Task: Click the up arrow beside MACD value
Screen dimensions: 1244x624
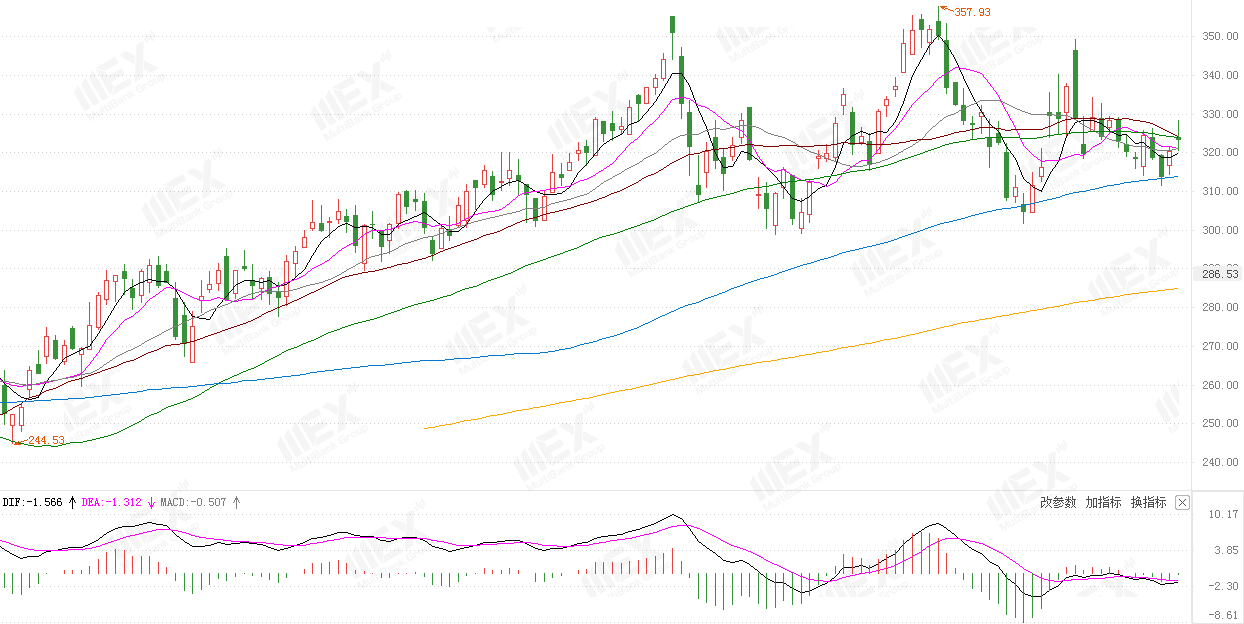Action: point(236,502)
